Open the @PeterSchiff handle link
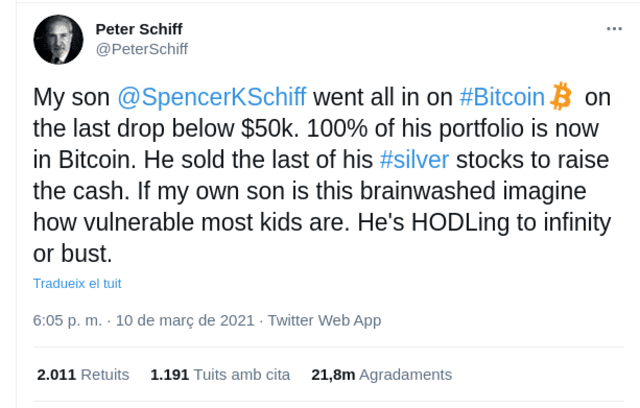 point(141,48)
